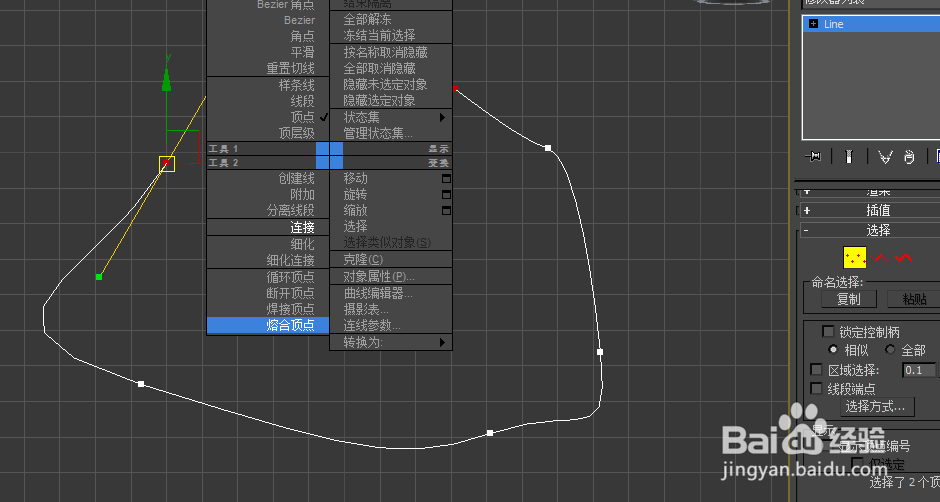Click the Y axis arrow of move gizmo
The image size is (940, 502).
(167, 78)
